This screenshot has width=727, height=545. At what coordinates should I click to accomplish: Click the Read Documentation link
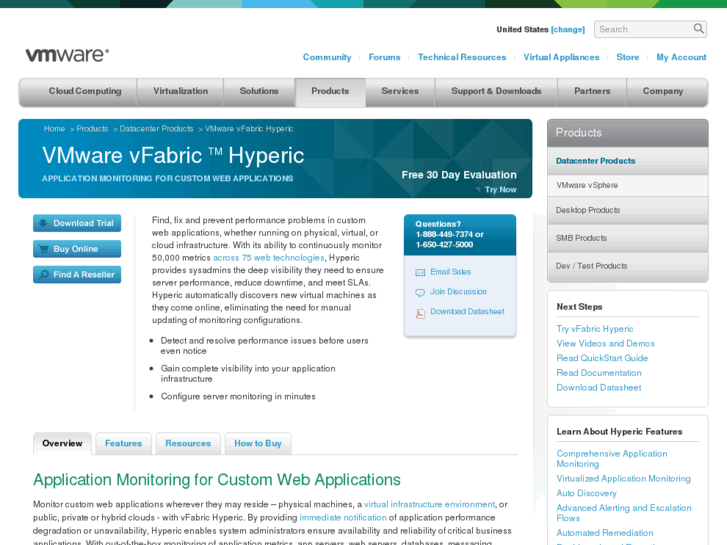(x=599, y=372)
